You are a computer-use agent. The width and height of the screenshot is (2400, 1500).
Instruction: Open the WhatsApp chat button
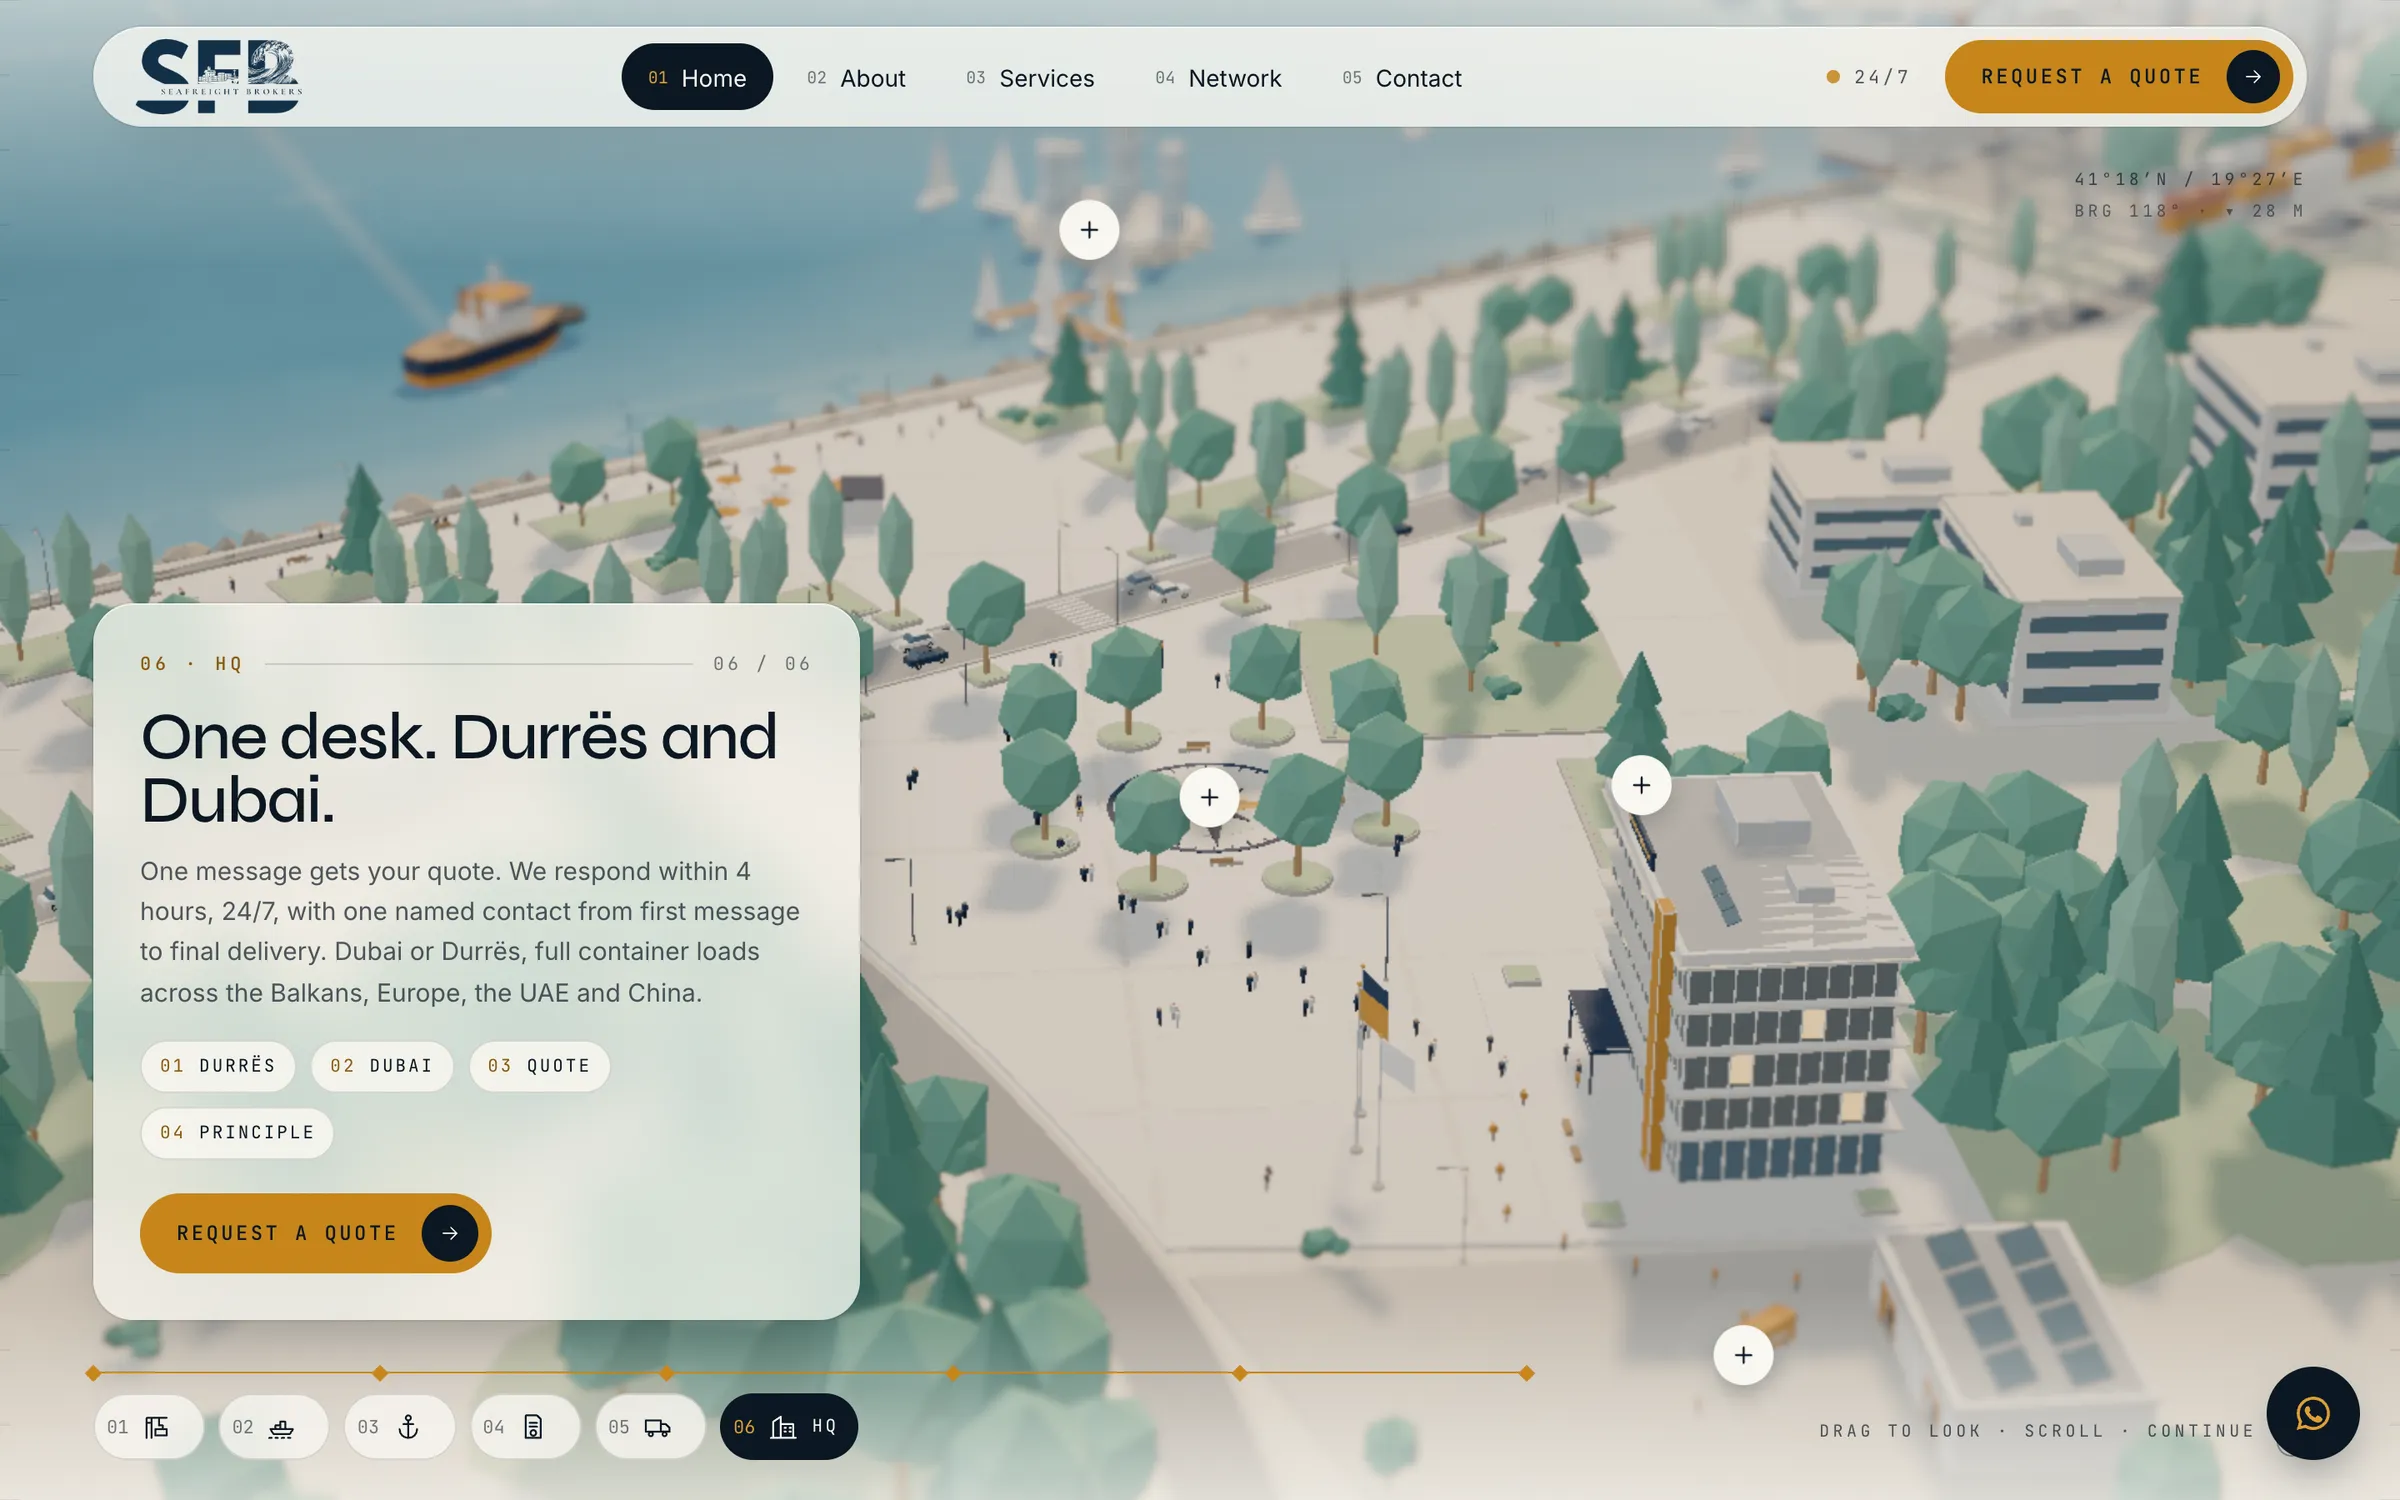tap(2312, 1413)
